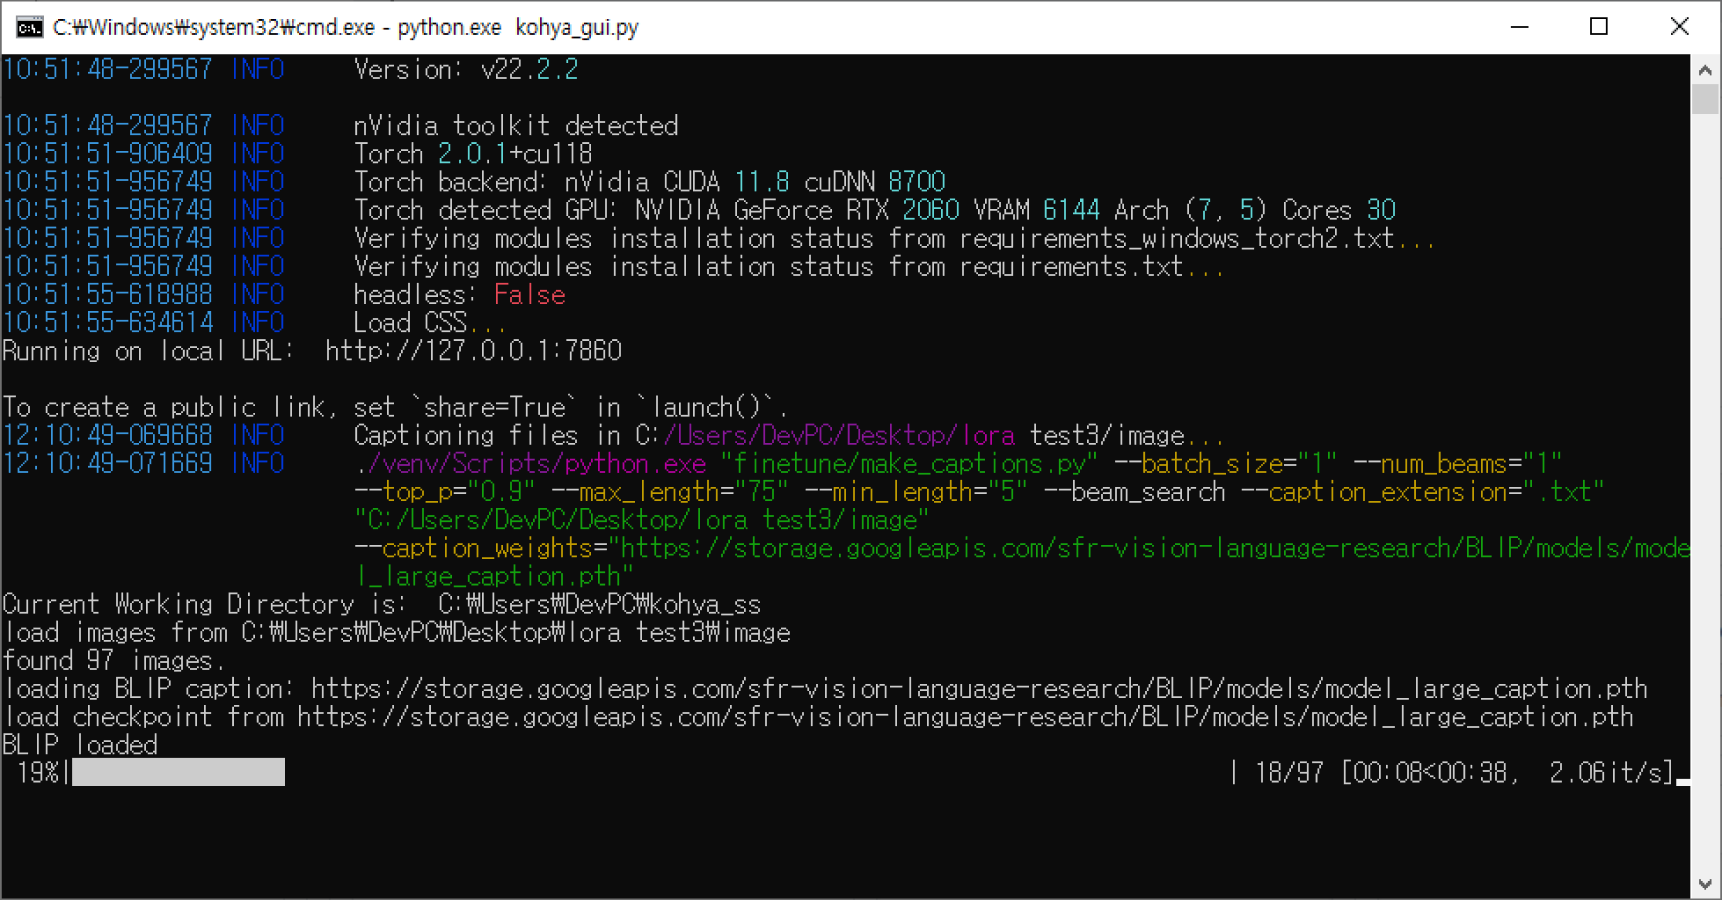The image size is (1722, 900).
Task: Click the 'load images from' line
Action: 397,632
